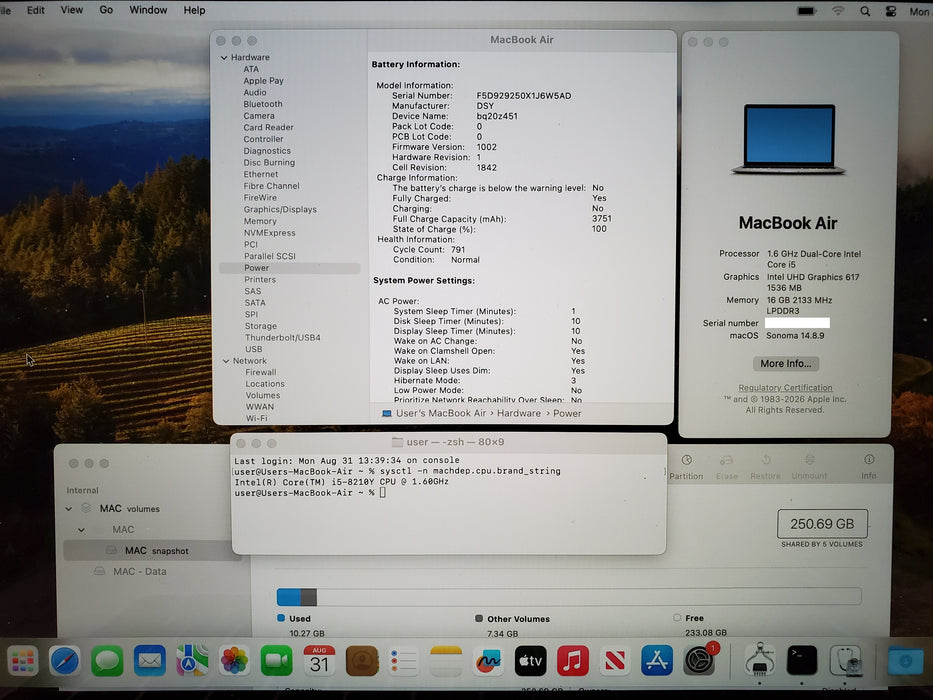Click Power in the bottom path bar

[x=567, y=413]
